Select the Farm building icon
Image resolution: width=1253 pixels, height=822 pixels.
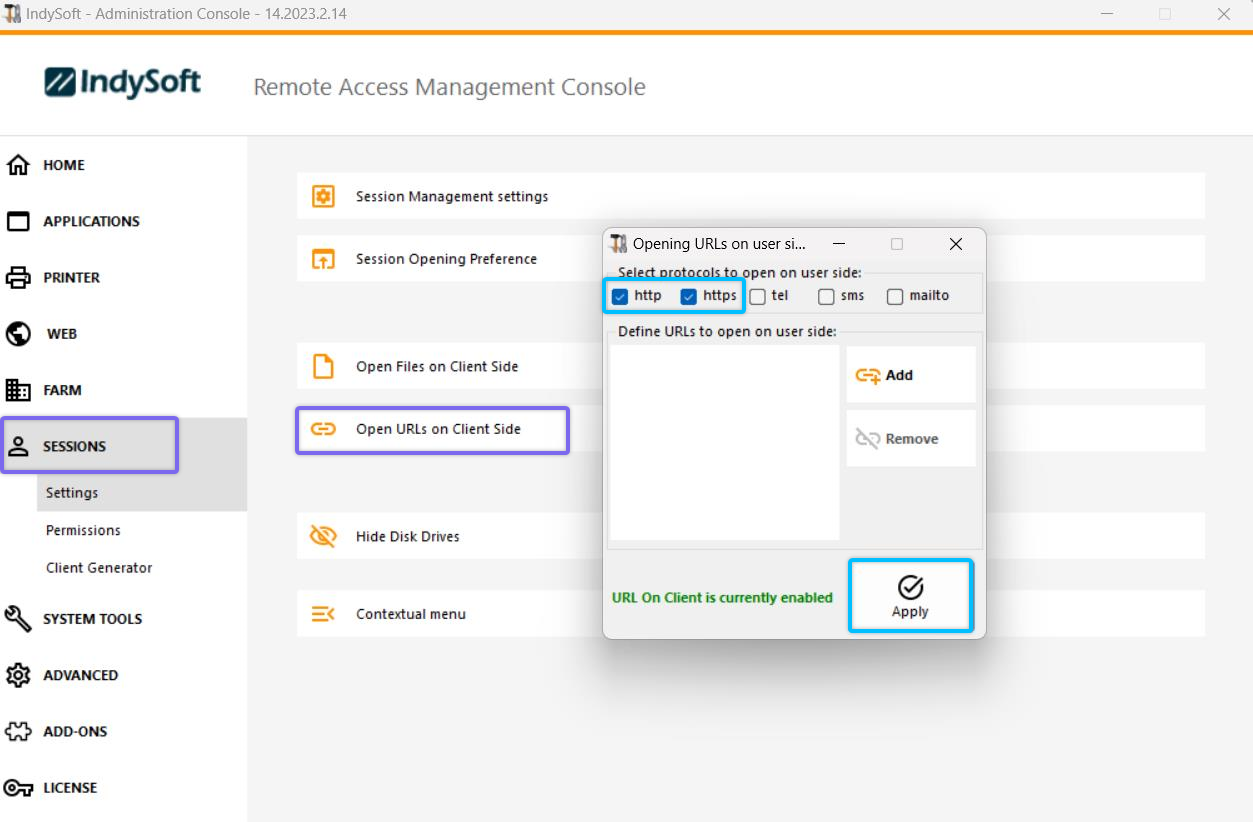[x=18, y=390]
